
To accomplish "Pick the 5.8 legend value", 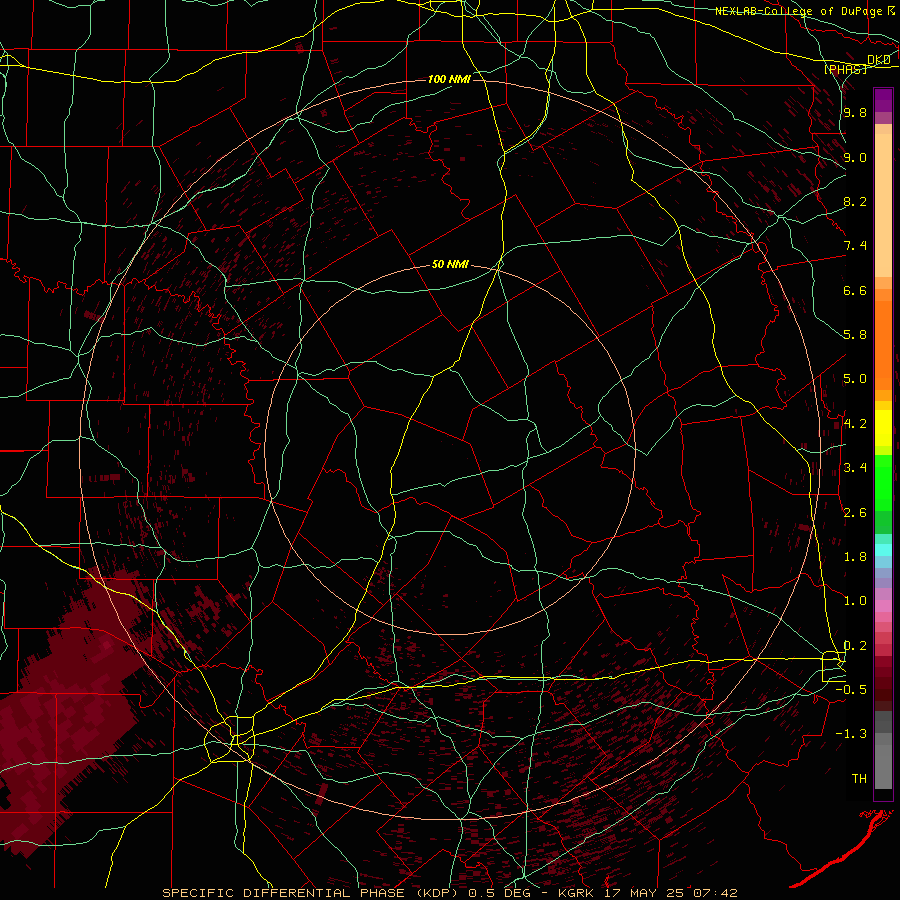I will [x=855, y=335].
